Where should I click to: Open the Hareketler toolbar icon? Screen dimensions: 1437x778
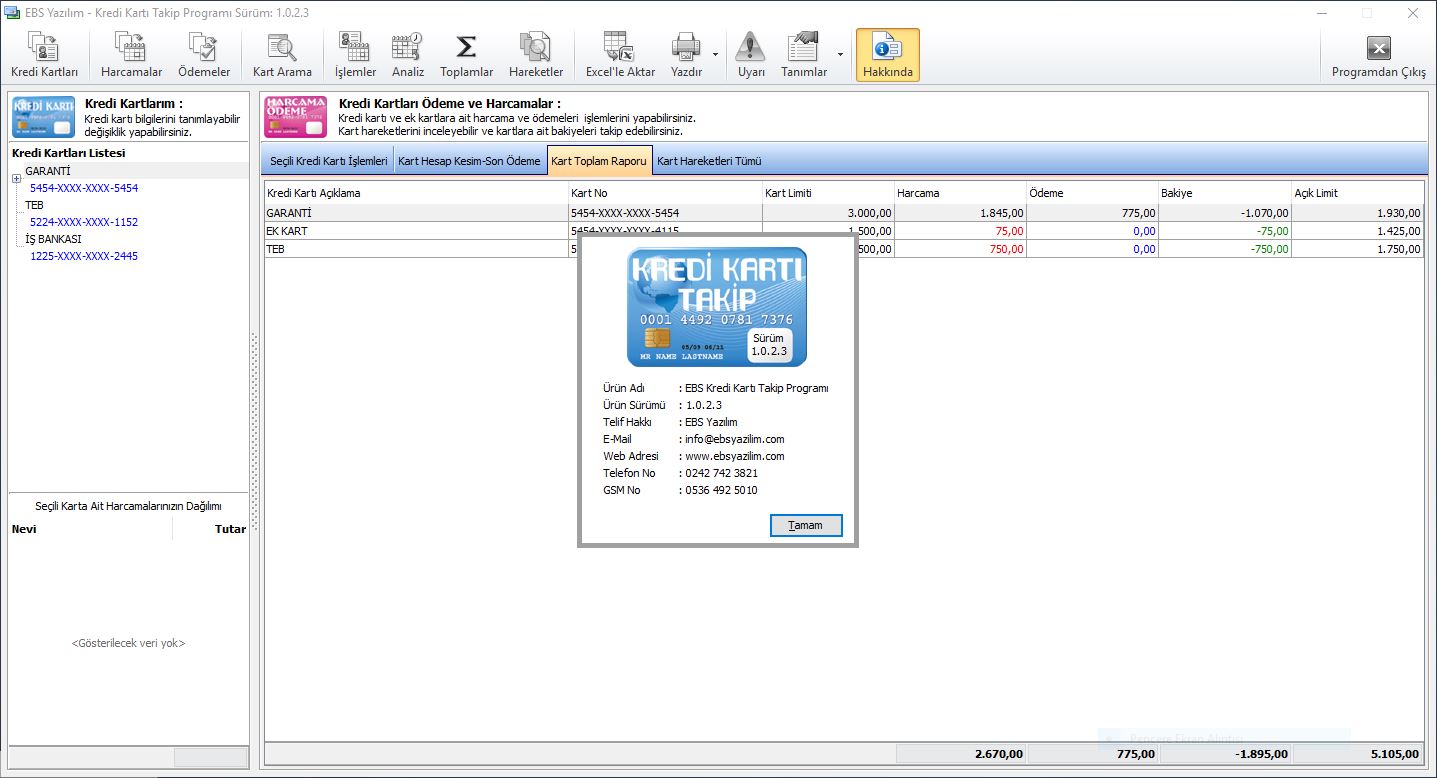[x=536, y=55]
